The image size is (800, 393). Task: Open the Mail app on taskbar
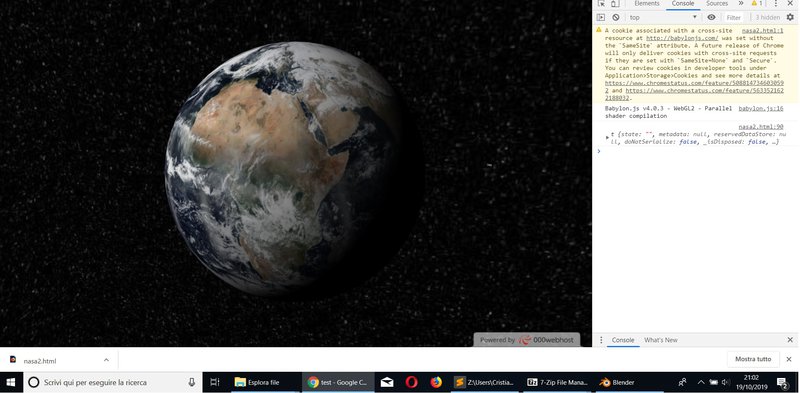point(387,382)
